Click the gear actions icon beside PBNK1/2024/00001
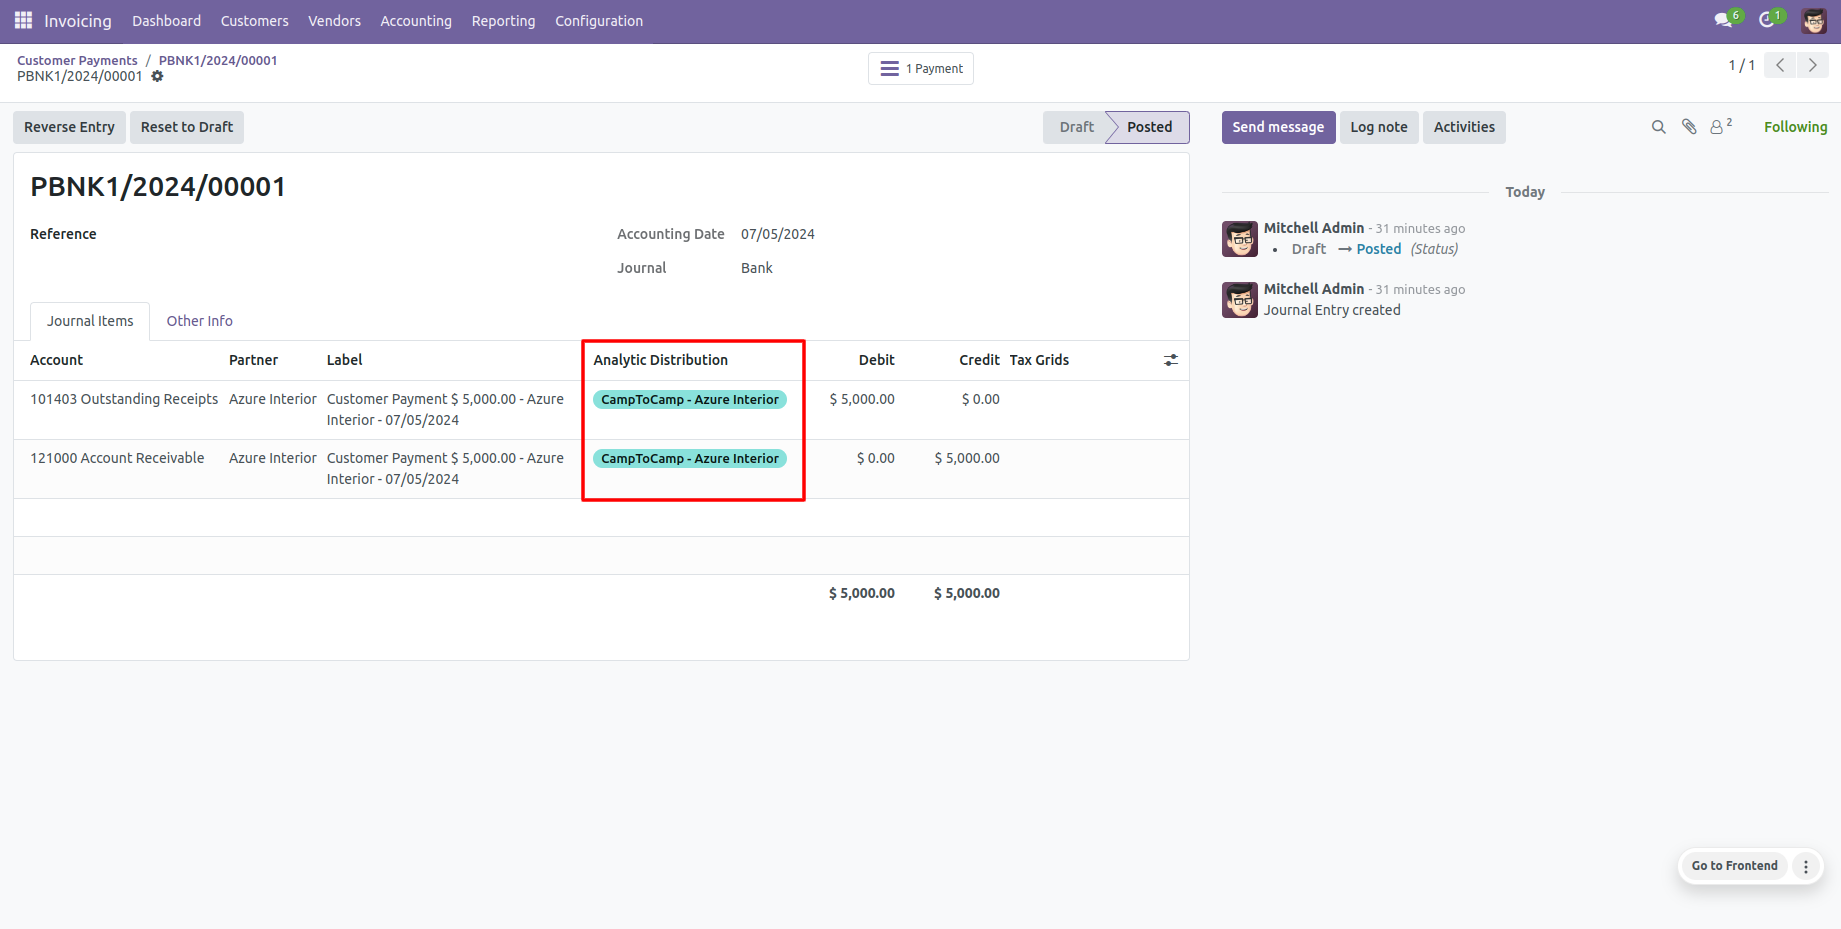 (157, 76)
